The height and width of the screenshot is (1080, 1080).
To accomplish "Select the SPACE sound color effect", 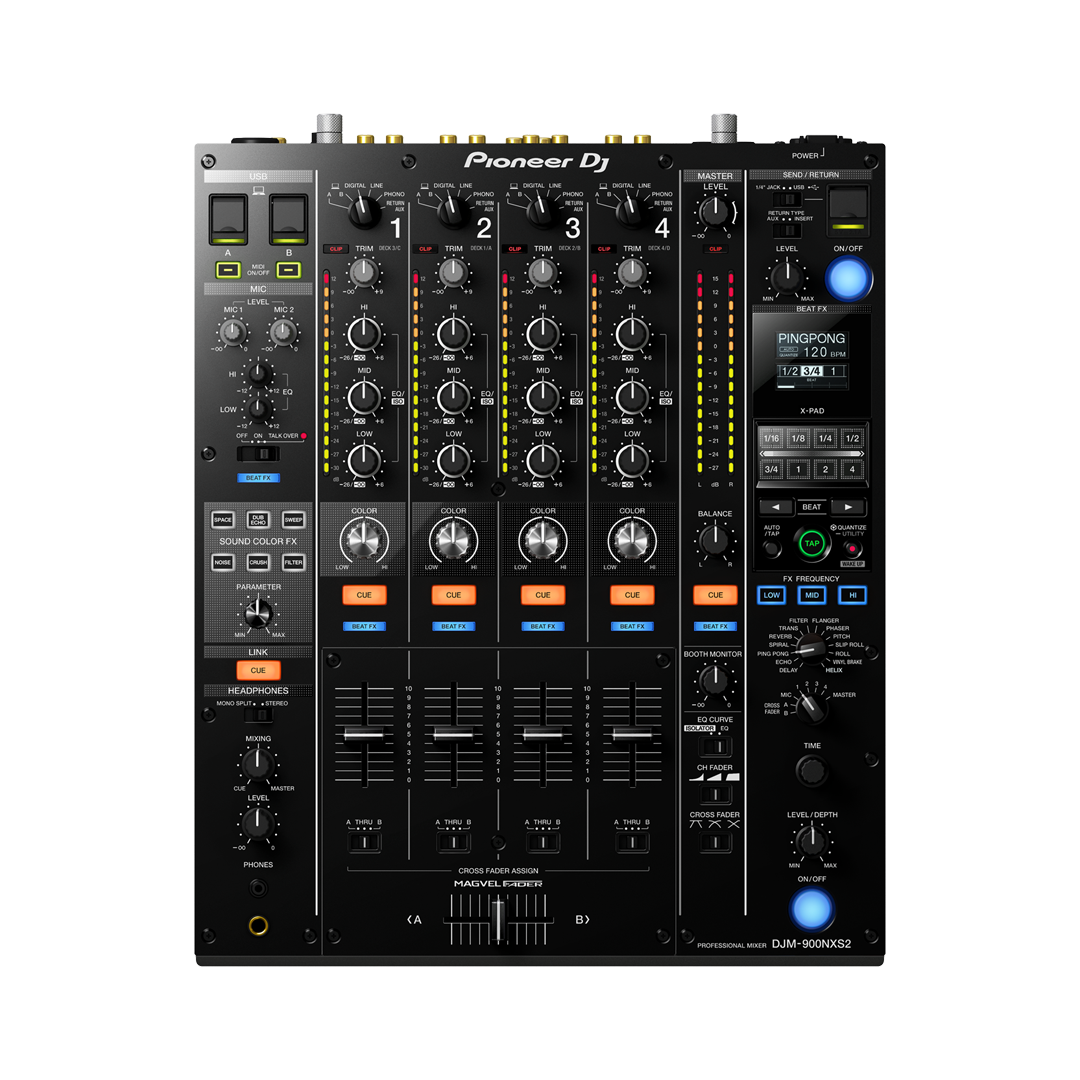I will click(x=222, y=520).
